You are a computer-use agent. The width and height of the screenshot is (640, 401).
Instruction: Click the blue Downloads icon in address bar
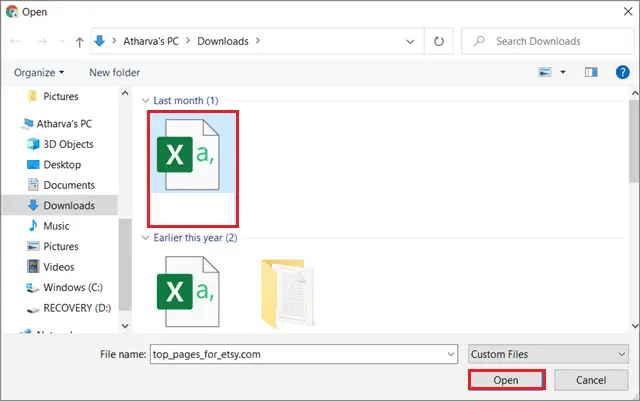(100, 41)
